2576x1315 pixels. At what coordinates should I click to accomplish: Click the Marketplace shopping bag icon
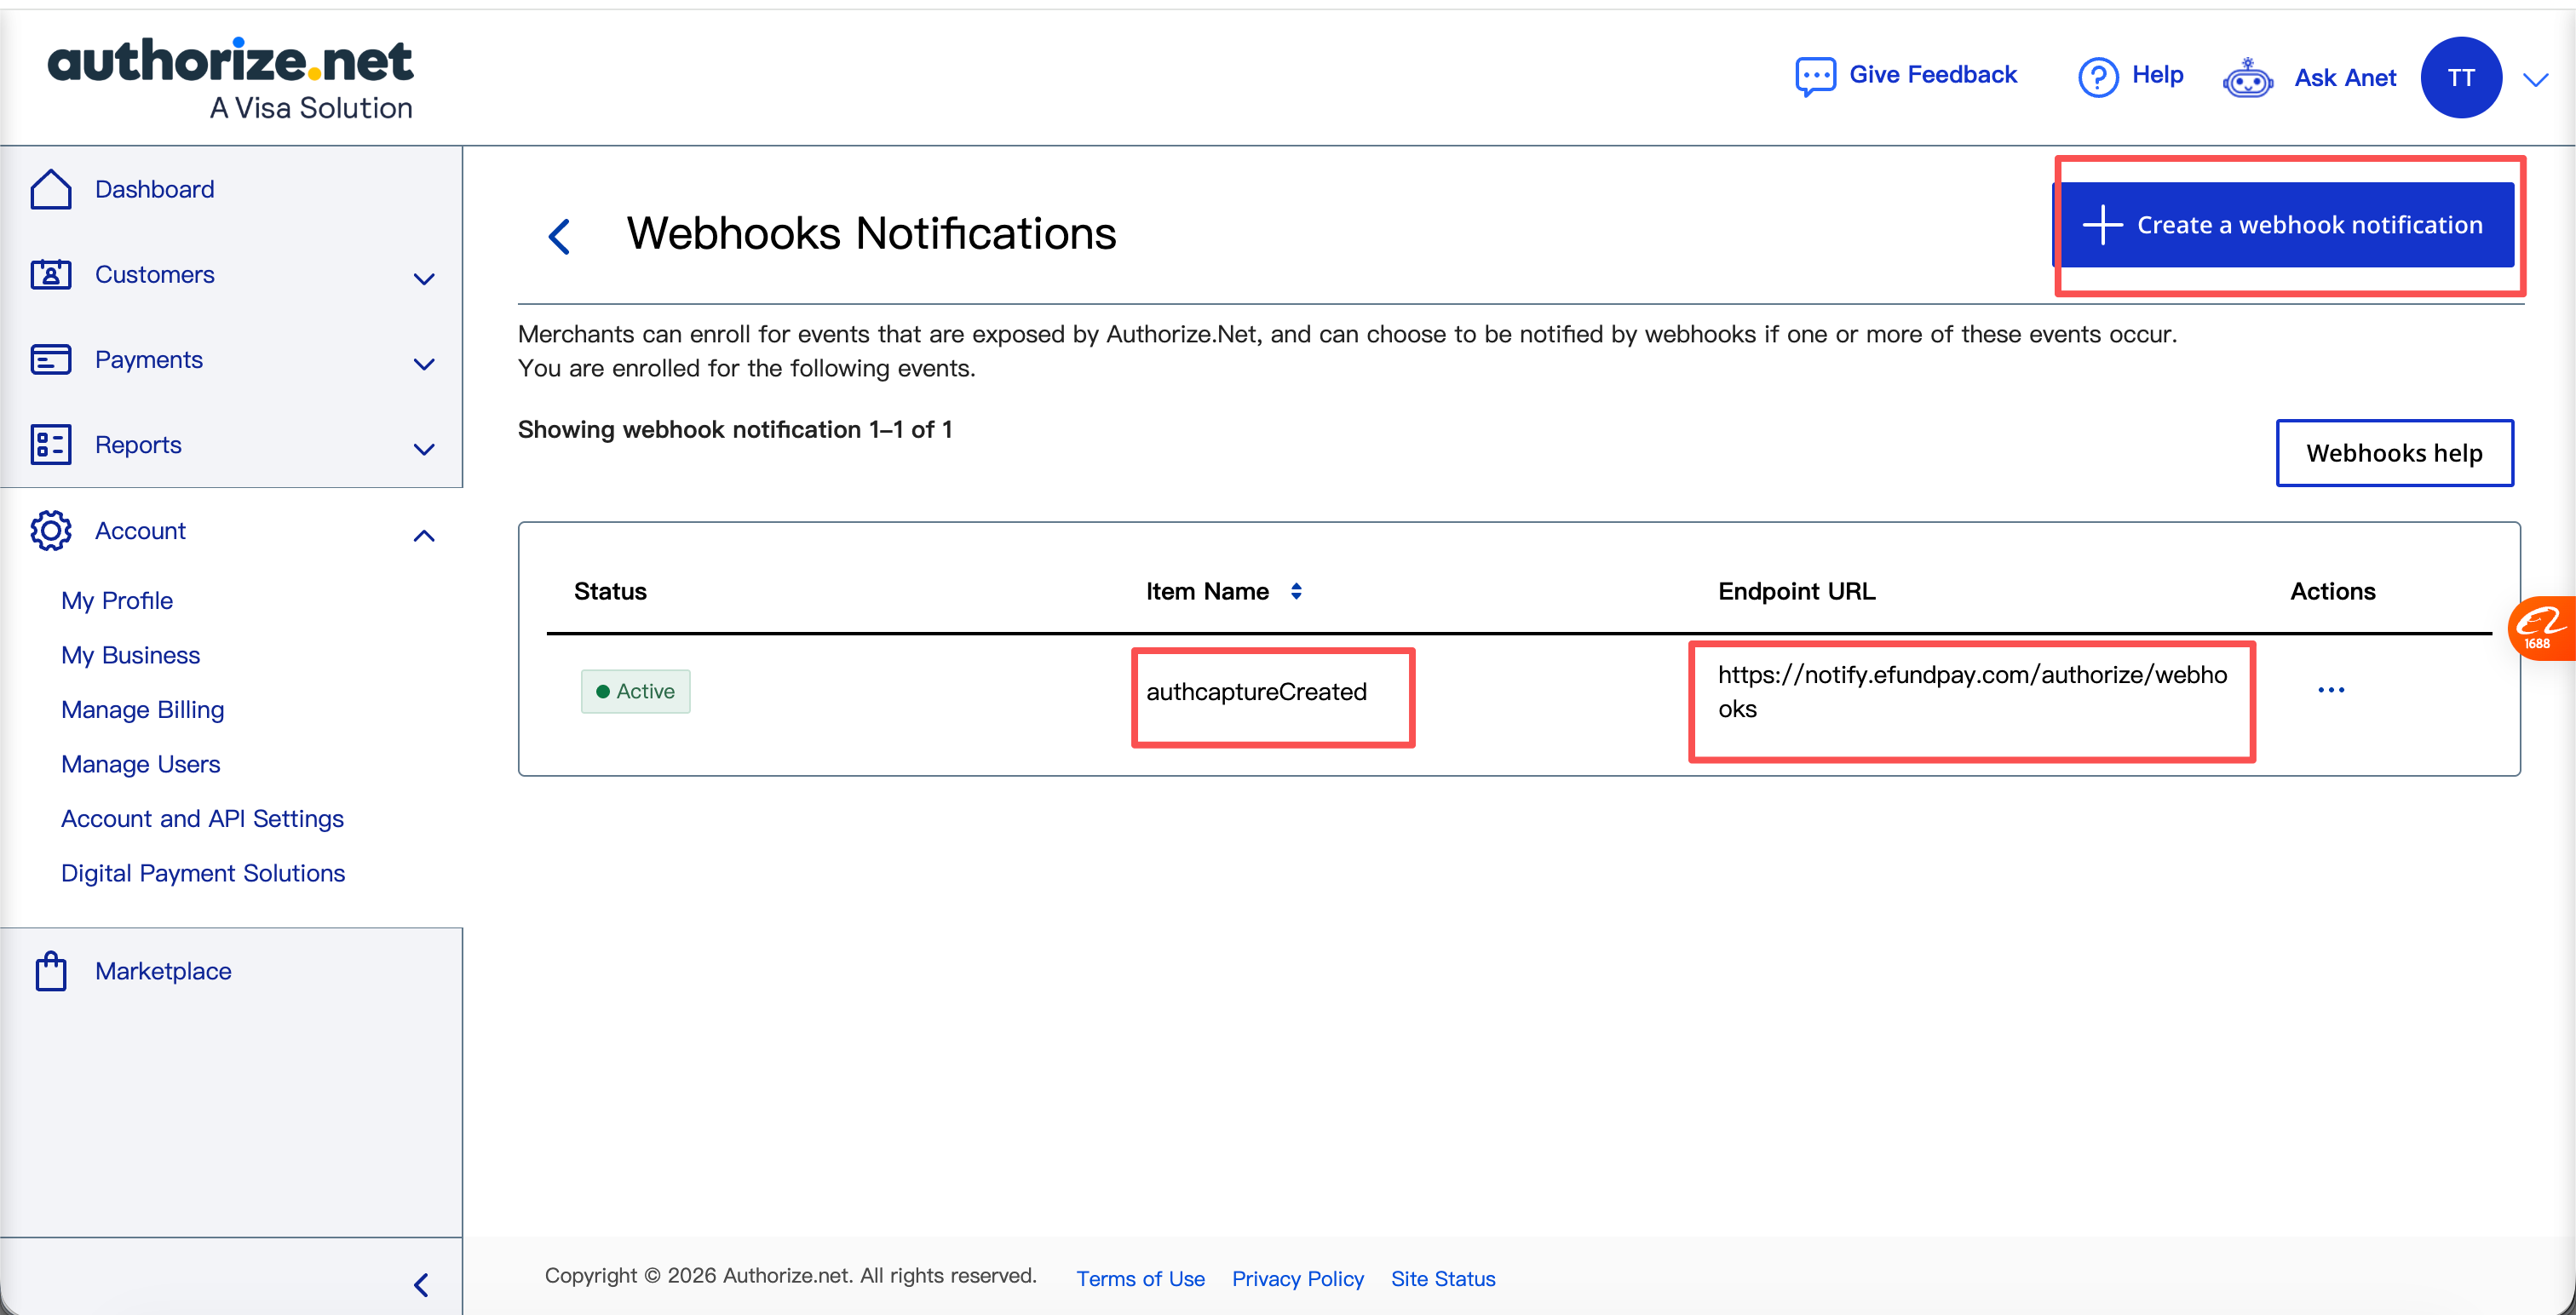click(x=51, y=970)
